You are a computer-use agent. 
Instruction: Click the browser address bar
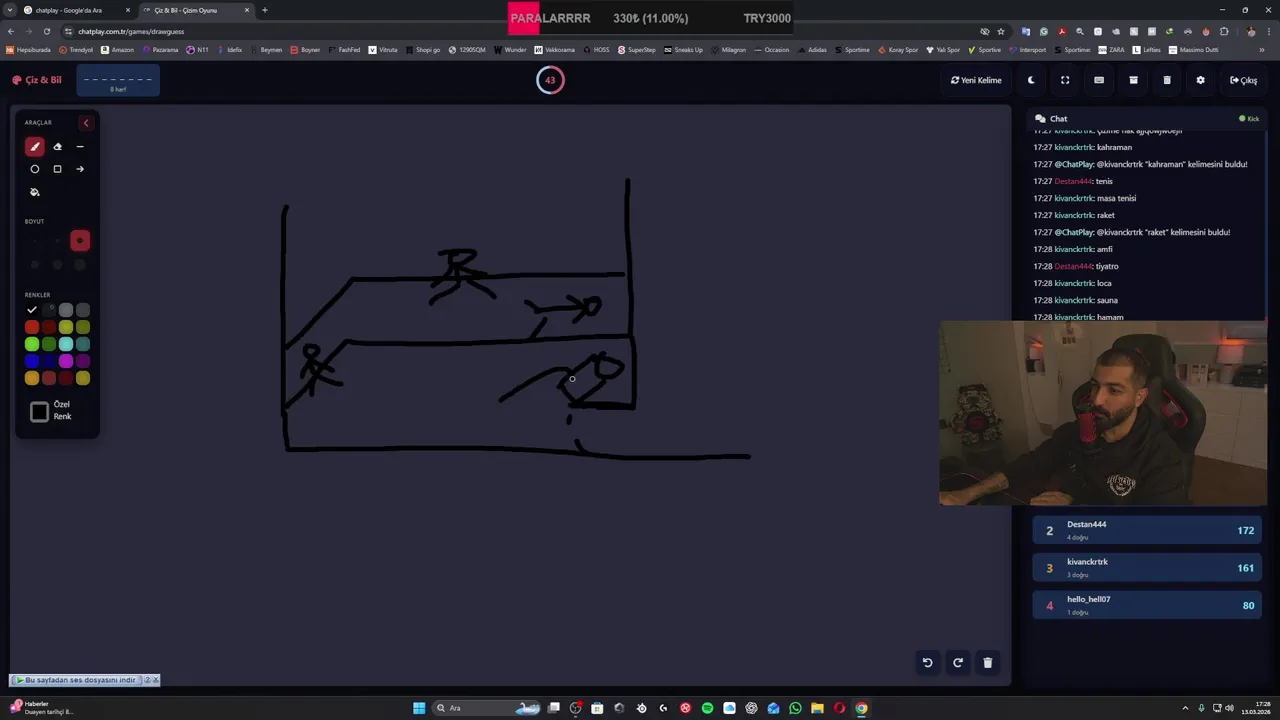pyautogui.click(x=520, y=31)
